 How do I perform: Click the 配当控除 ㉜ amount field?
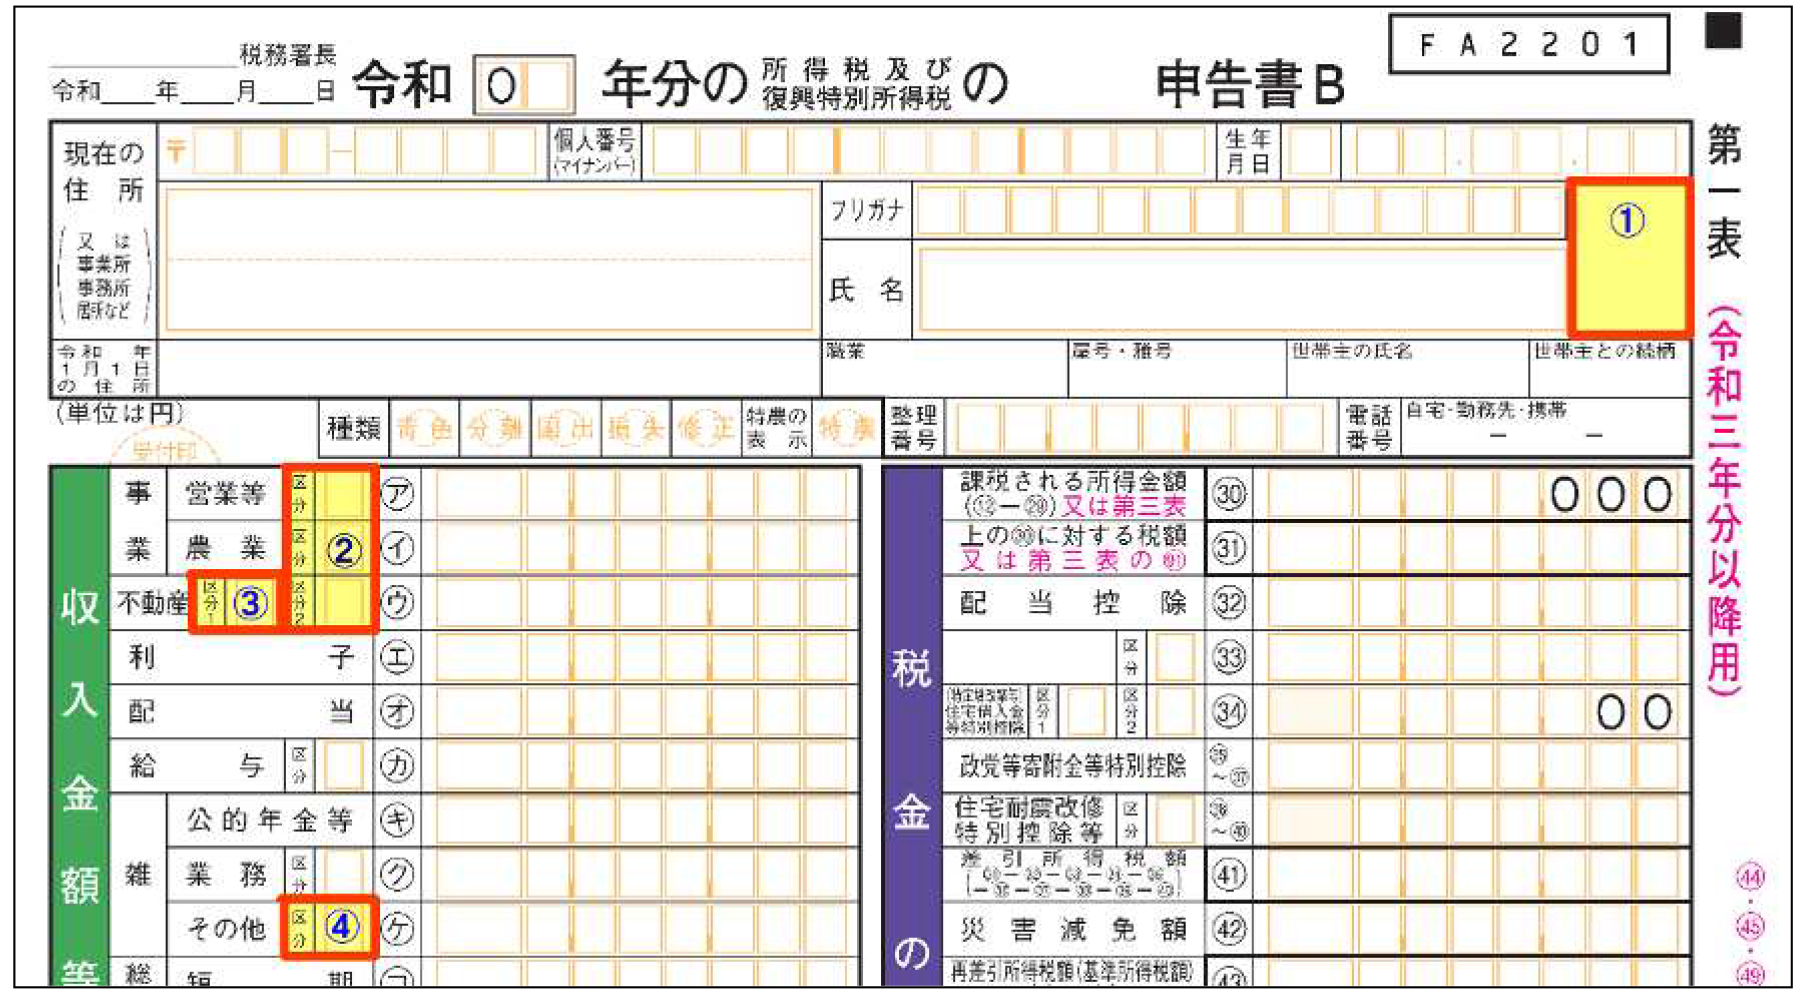pyautogui.click(x=1471, y=603)
